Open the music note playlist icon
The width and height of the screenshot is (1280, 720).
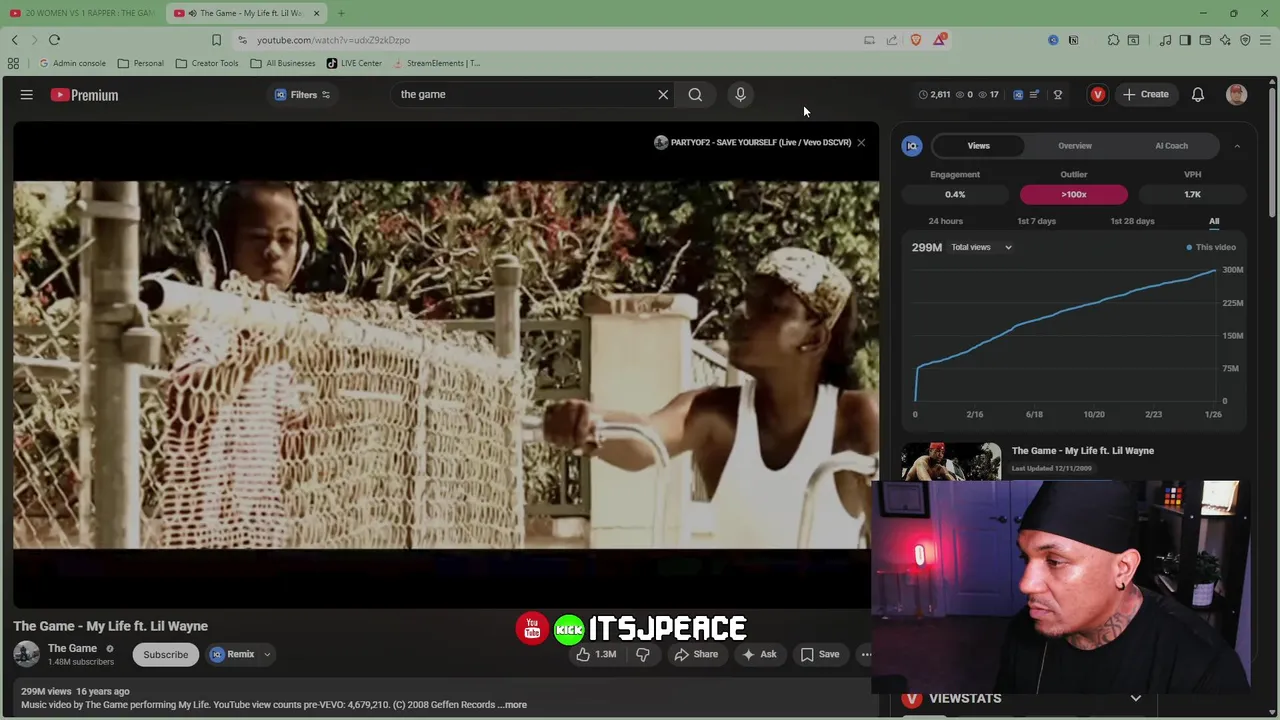1166,40
